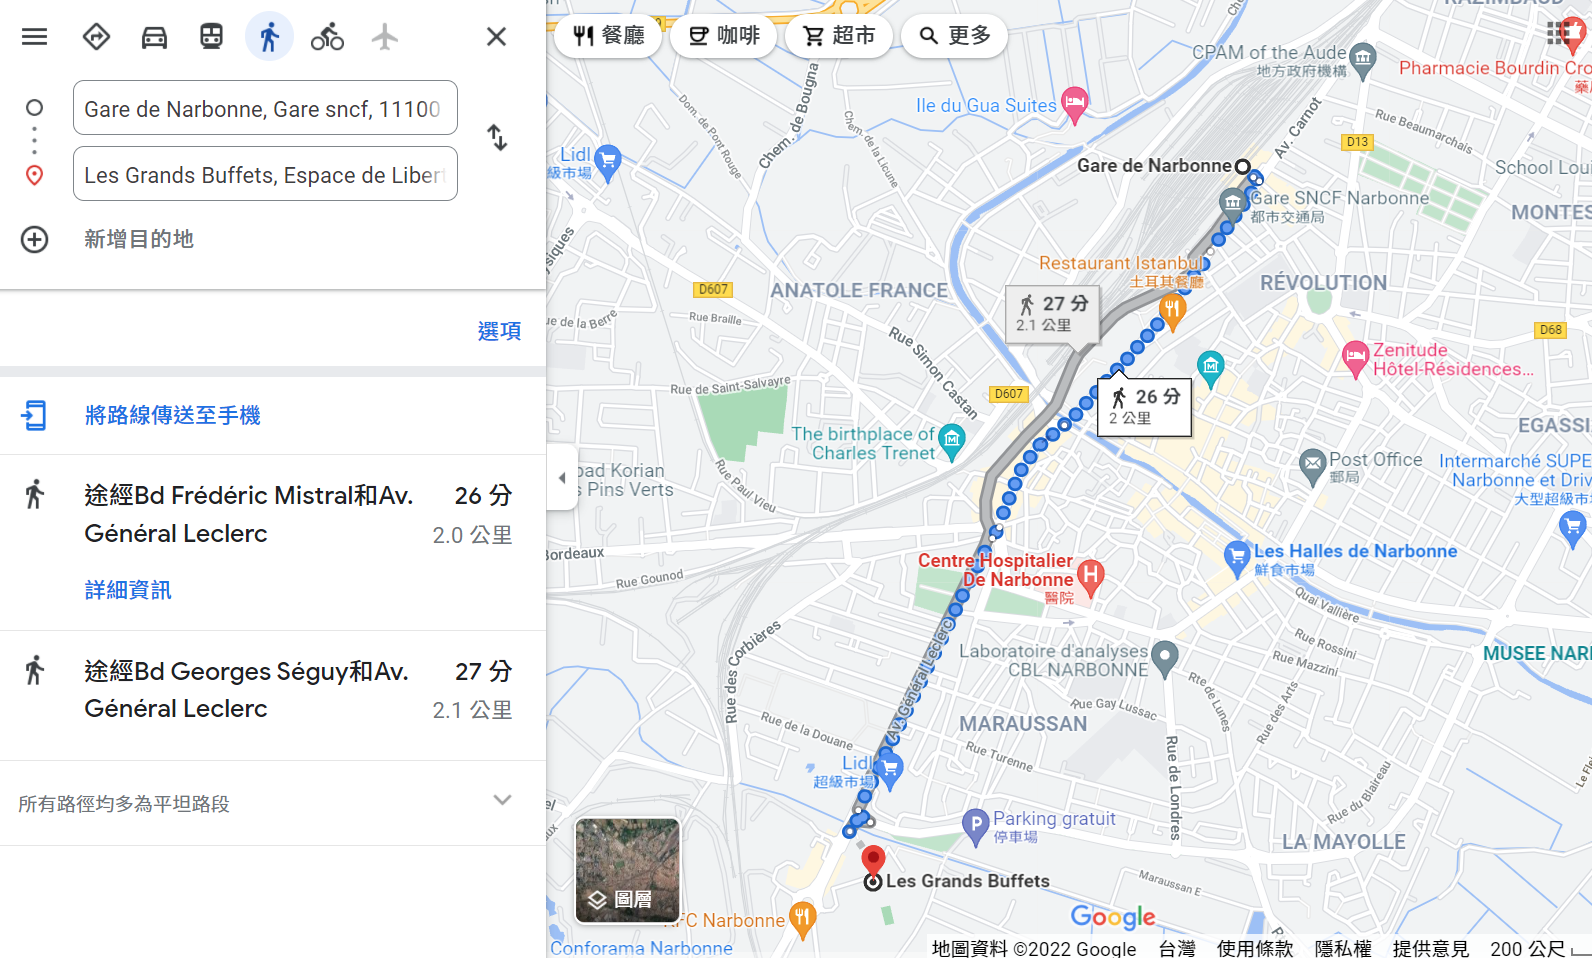Screen dimensions: 1592x958
Task: Select the flight travel mode icon
Action: point(385,37)
